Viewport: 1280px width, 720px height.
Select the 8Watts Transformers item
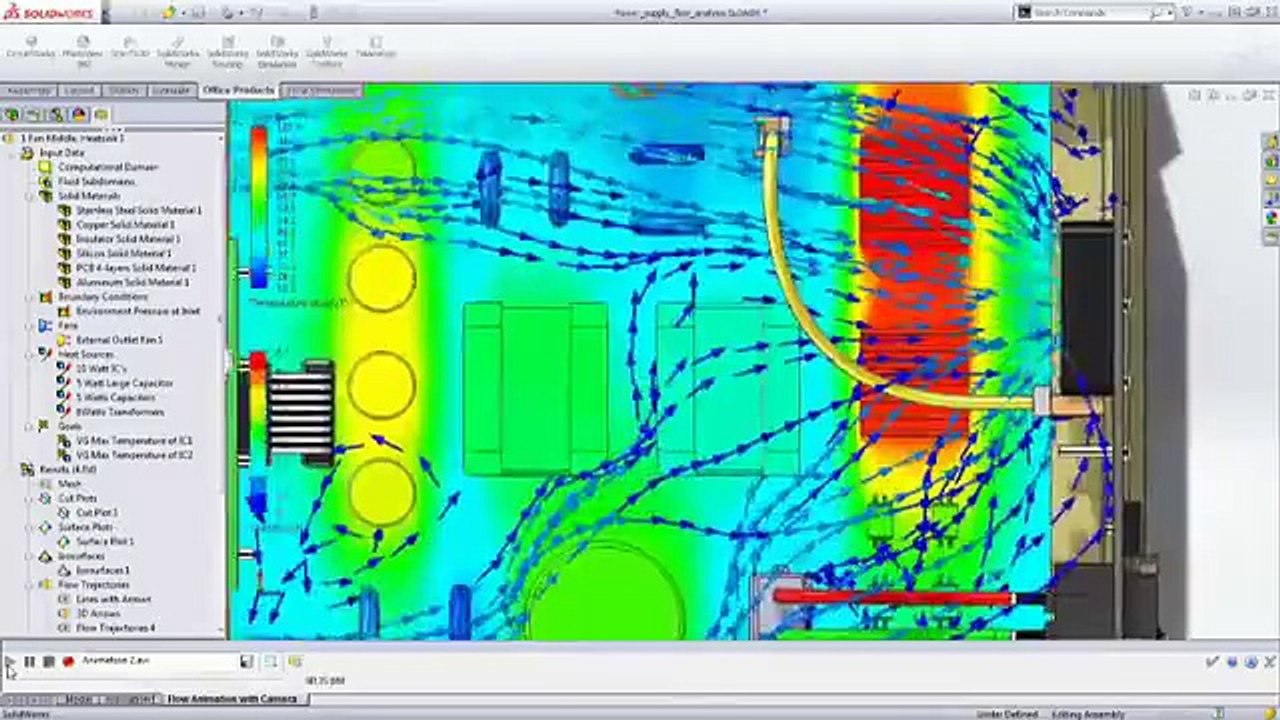120,412
